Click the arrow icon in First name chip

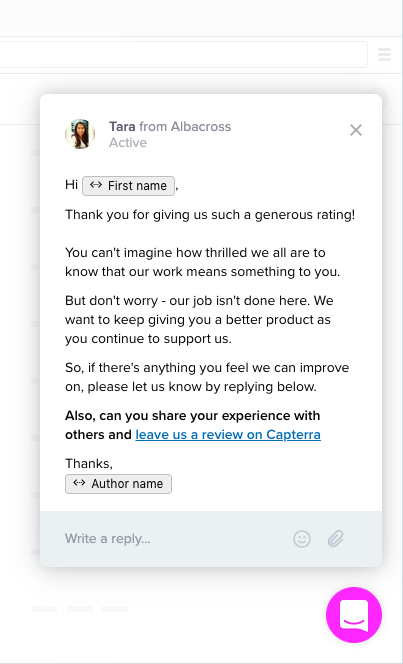96,185
